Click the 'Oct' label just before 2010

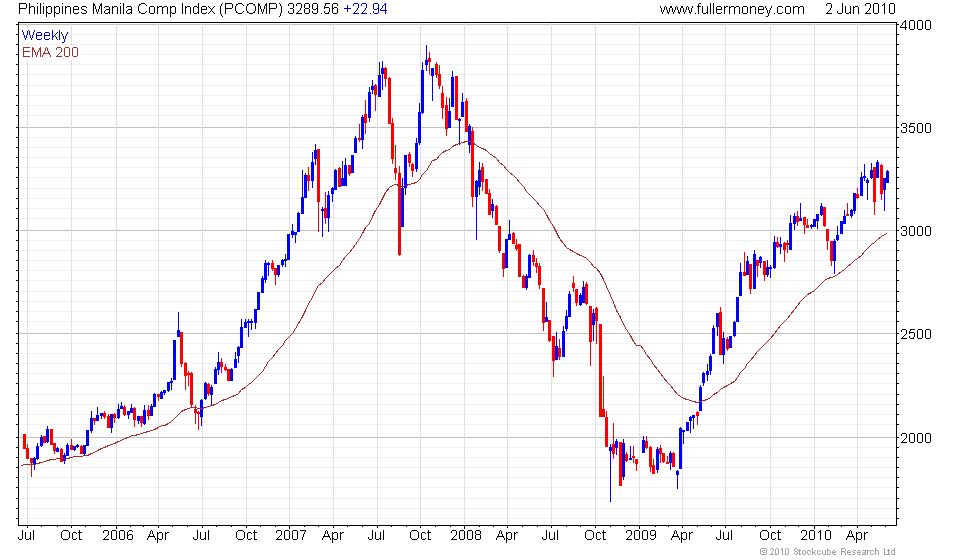[770, 536]
